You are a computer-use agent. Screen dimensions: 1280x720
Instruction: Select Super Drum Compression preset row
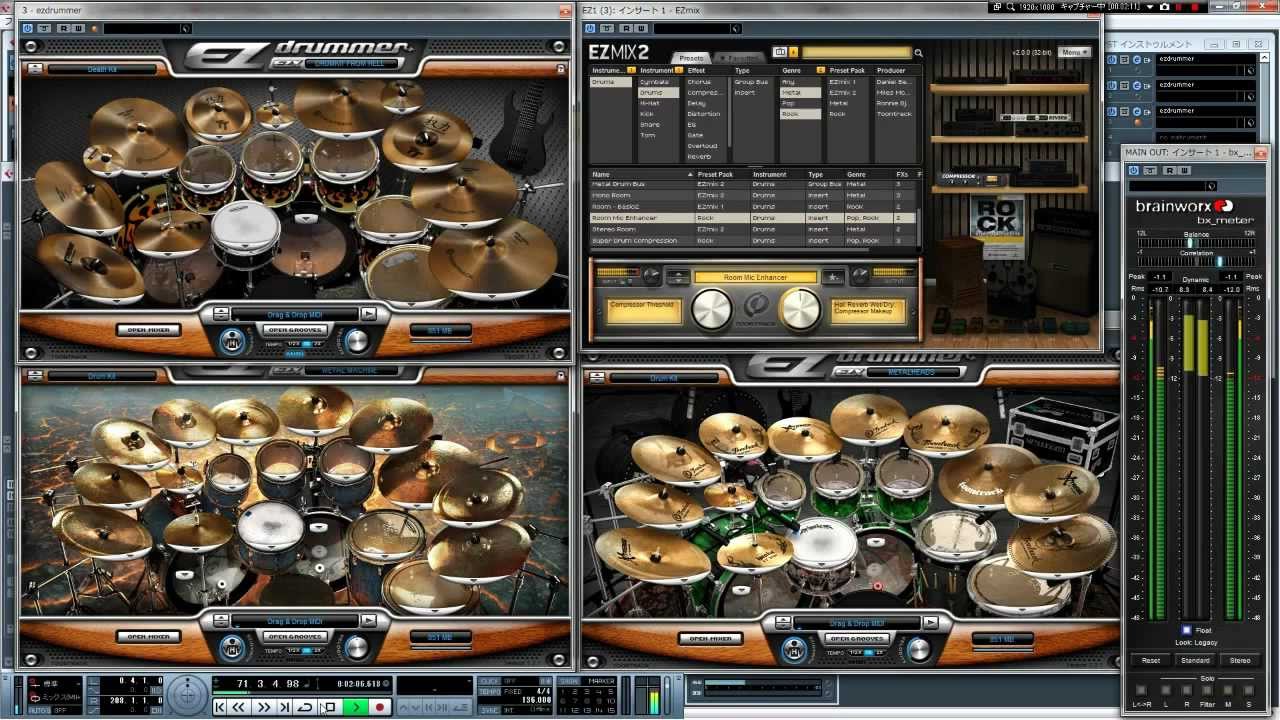point(754,240)
